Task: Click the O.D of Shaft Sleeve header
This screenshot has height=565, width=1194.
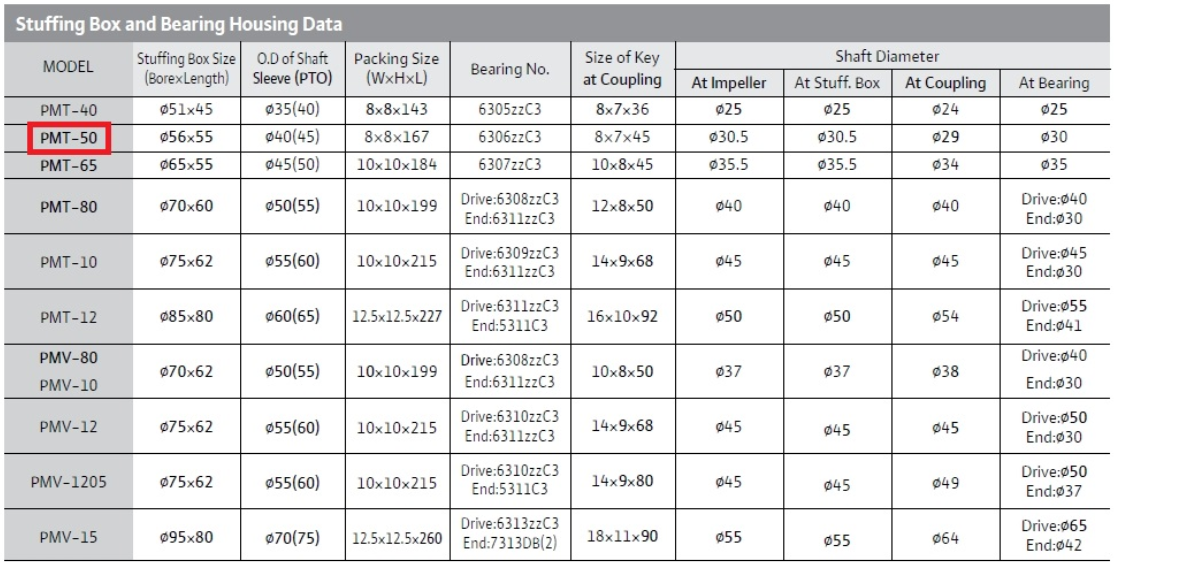Action: tap(292, 68)
